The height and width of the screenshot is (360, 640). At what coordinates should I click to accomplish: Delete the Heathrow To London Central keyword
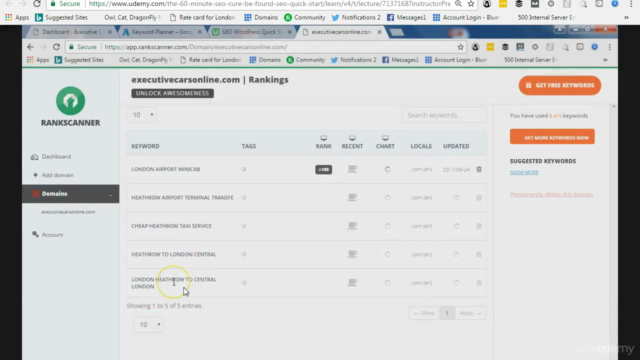coord(479,254)
